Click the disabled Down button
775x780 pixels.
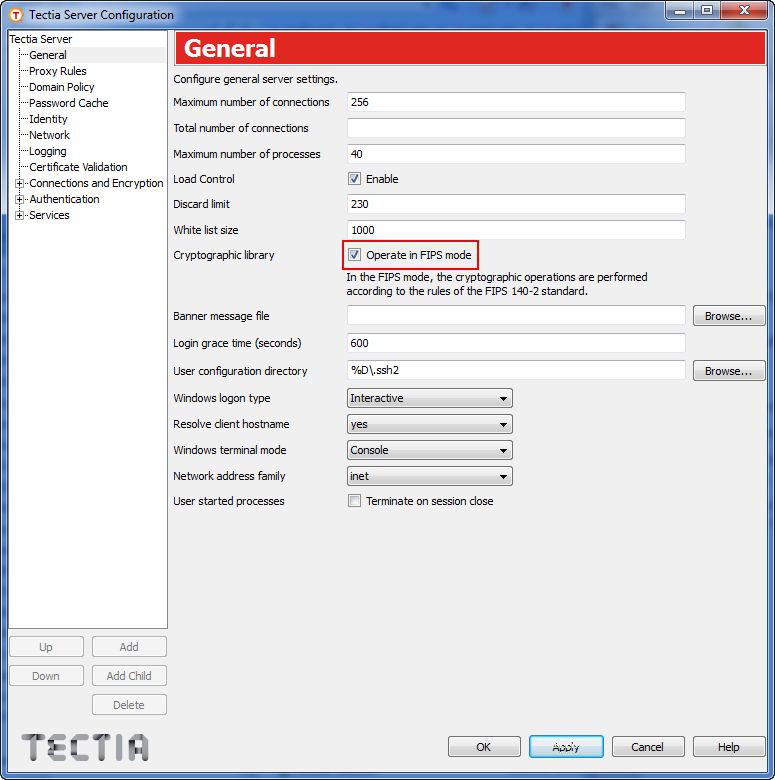(46, 676)
